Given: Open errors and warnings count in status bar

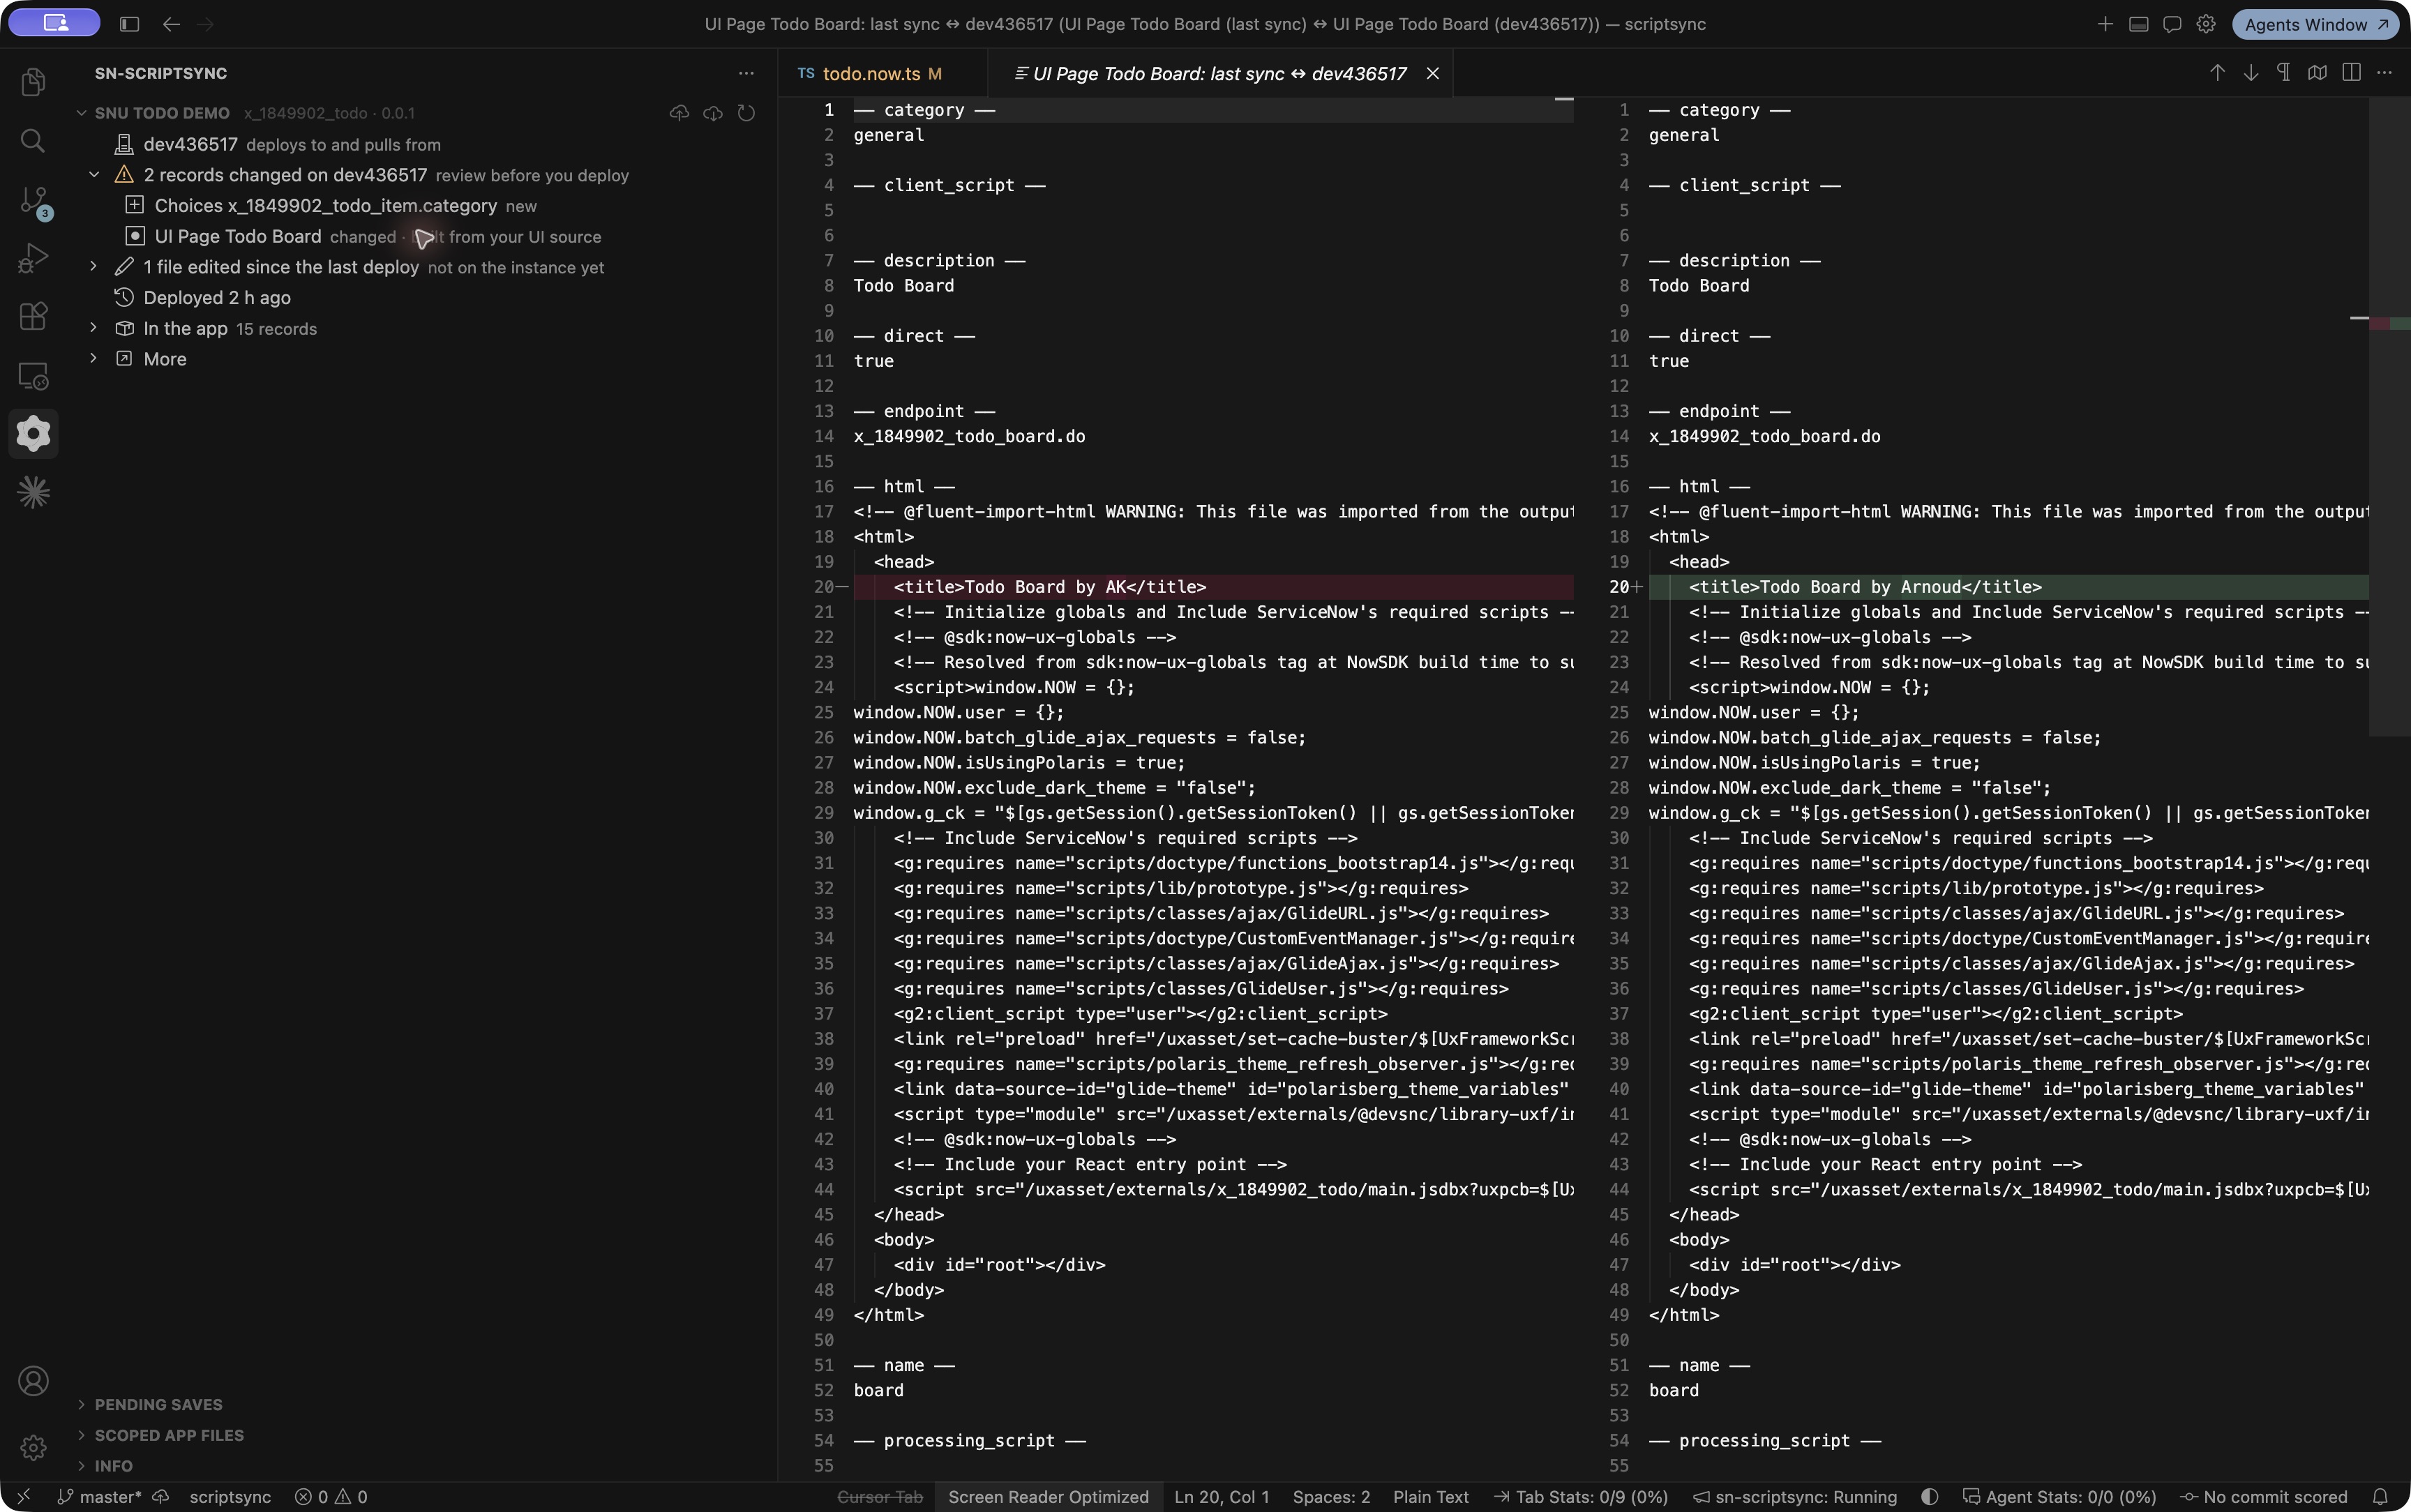Looking at the screenshot, I should (331, 1497).
